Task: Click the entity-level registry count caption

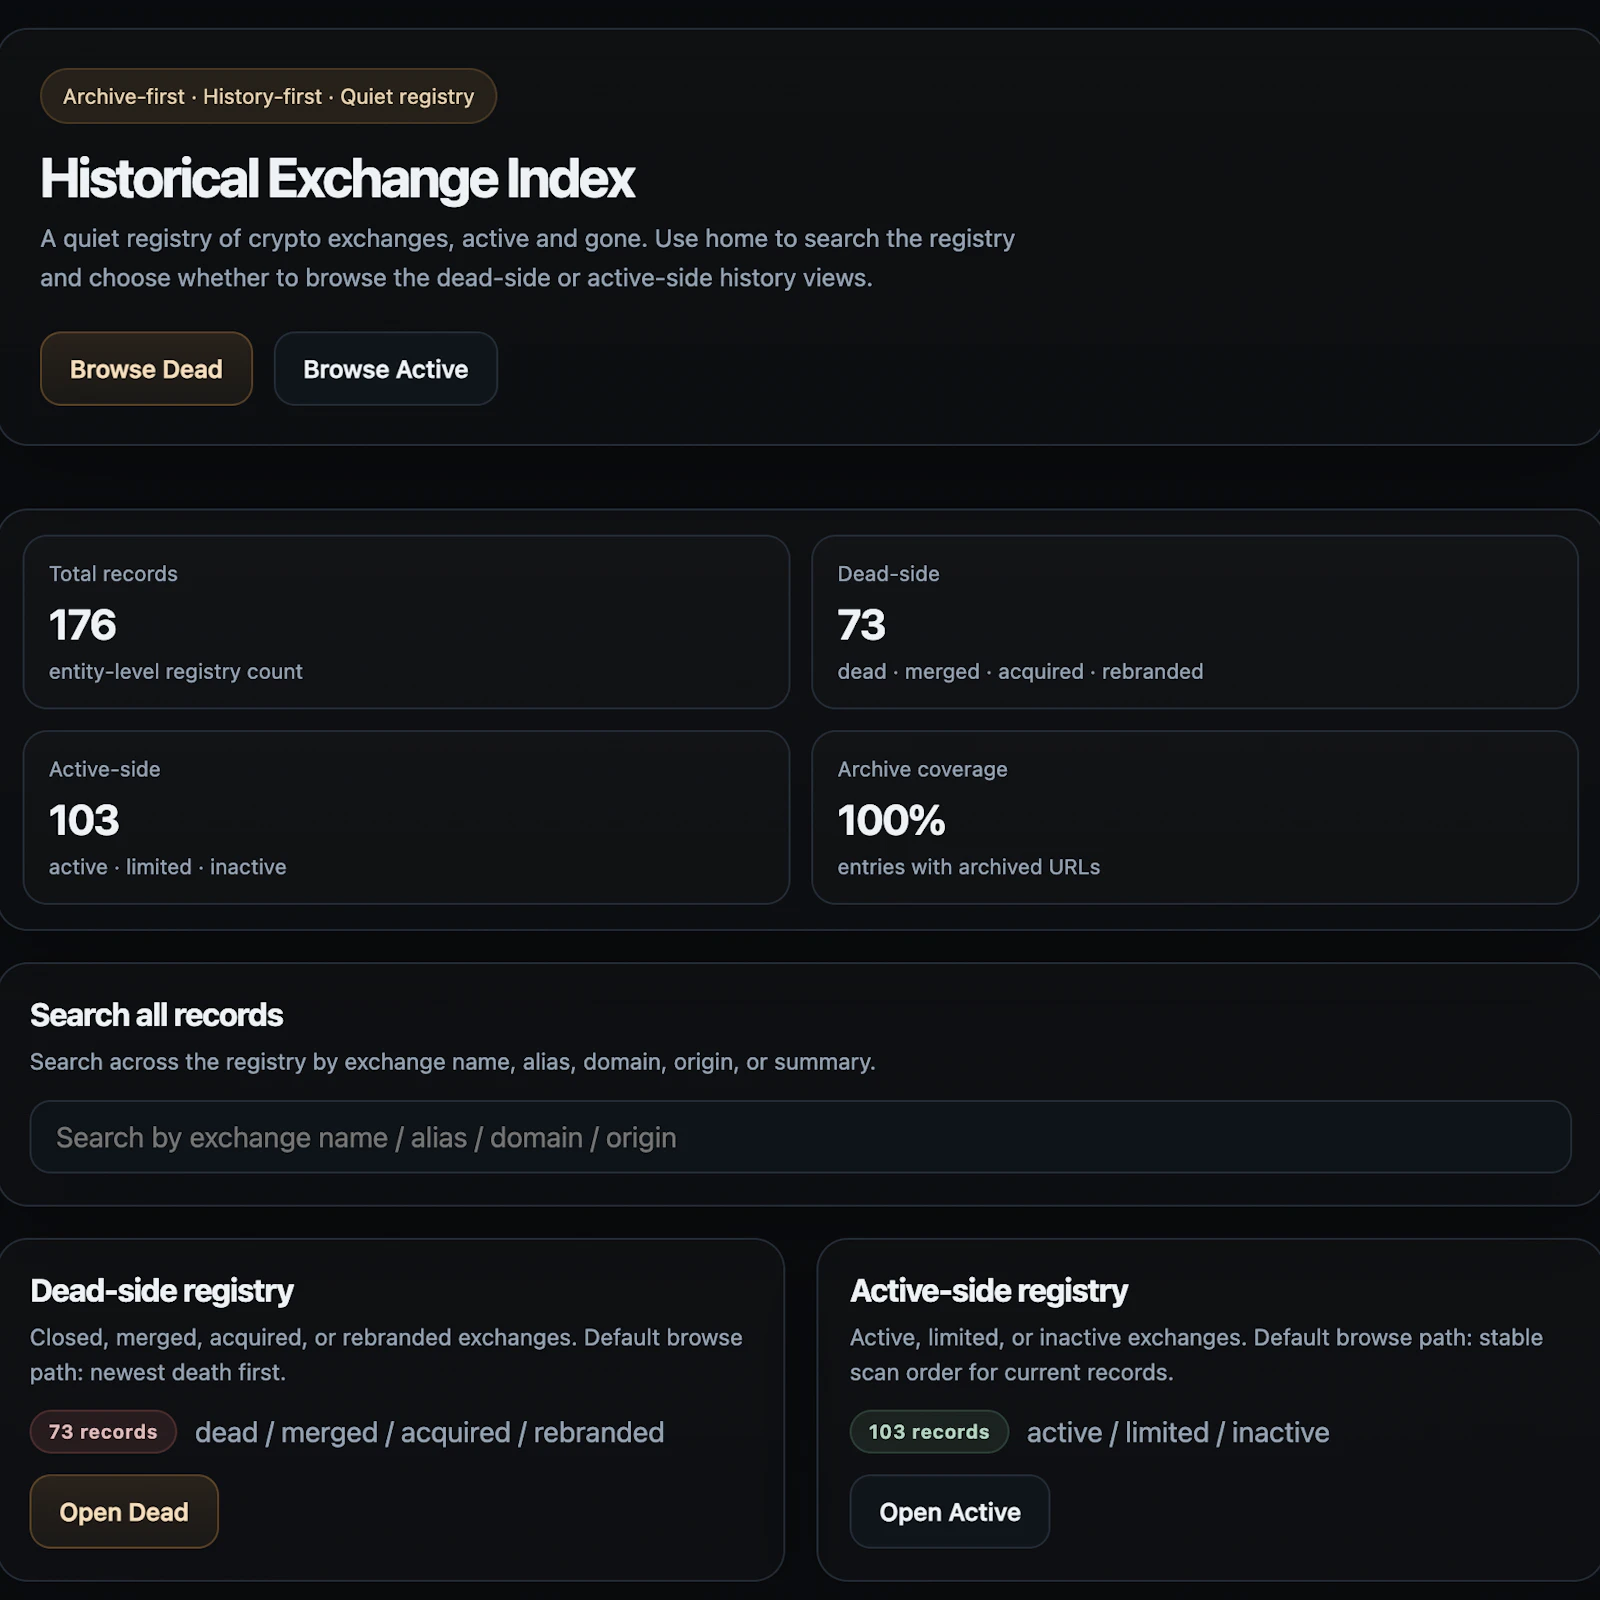Action: pos(175,671)
